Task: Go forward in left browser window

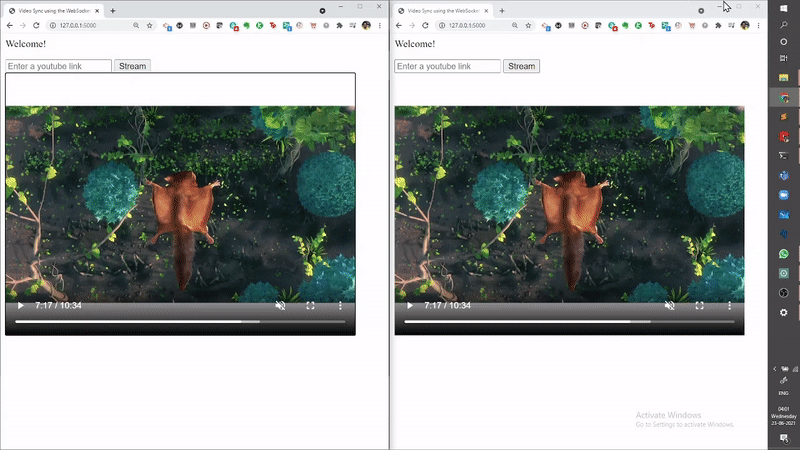Action: pyautogui.click(x=23, y=26)
